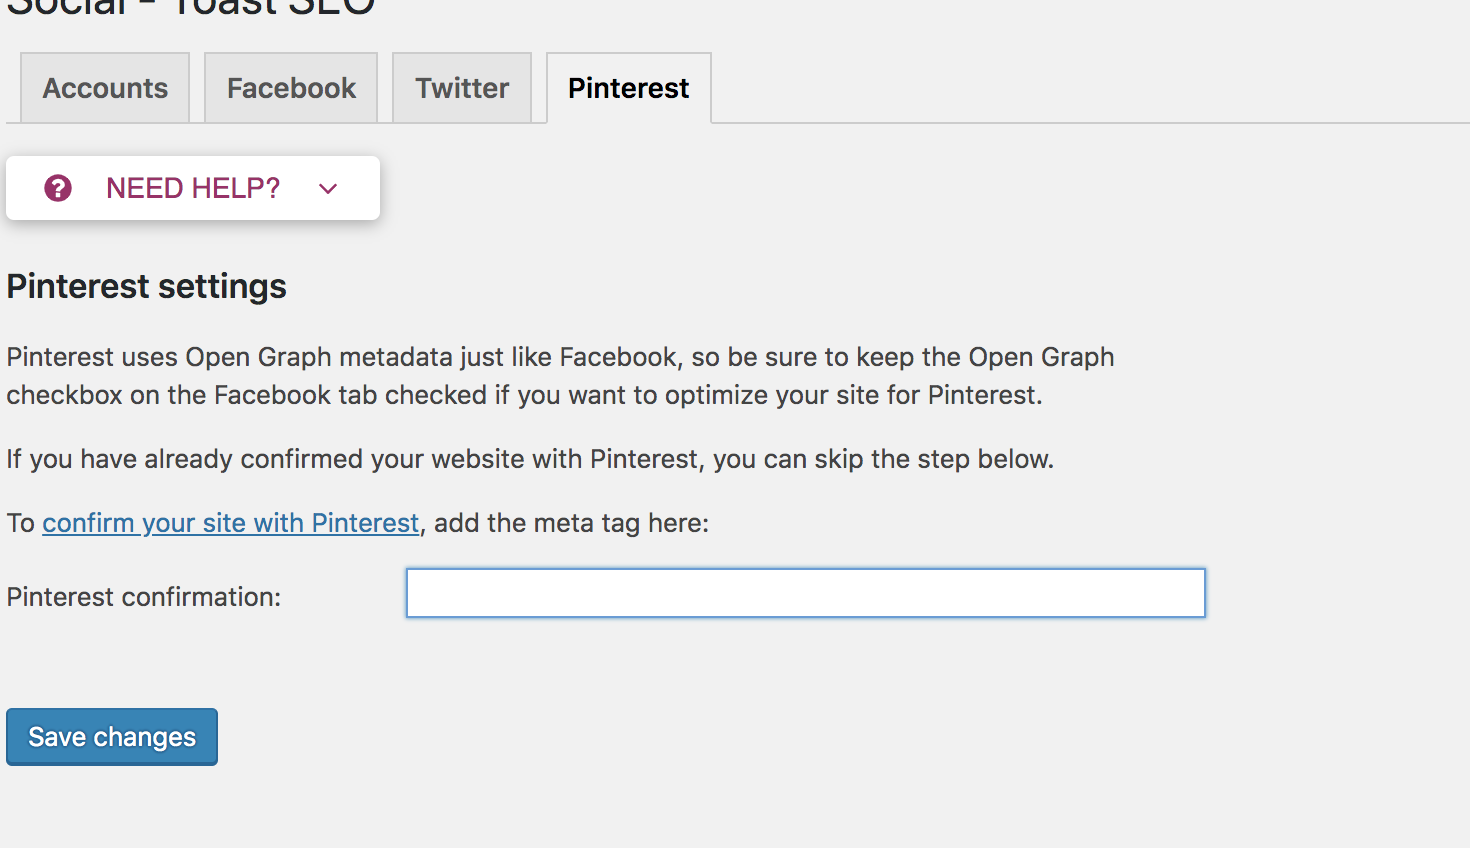
Task: Click the purple question mark help icon
Action: point(58,188)
